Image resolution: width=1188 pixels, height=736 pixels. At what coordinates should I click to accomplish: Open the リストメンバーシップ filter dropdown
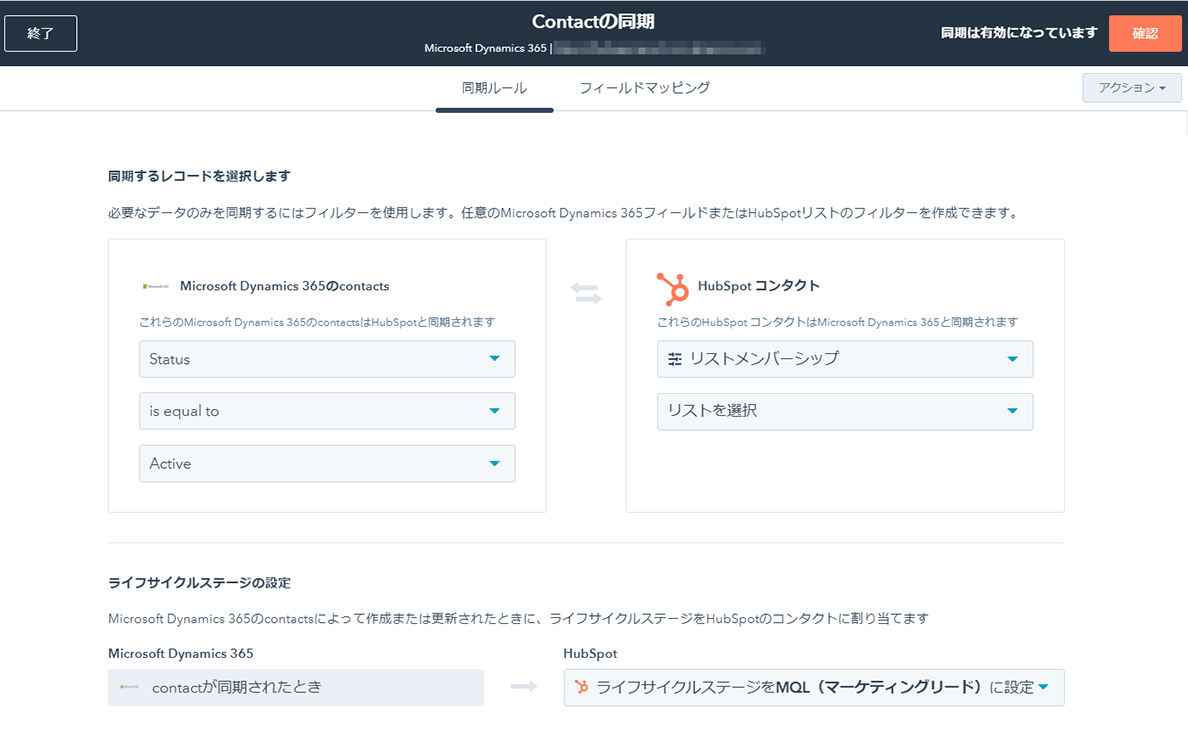click(845, 359)
